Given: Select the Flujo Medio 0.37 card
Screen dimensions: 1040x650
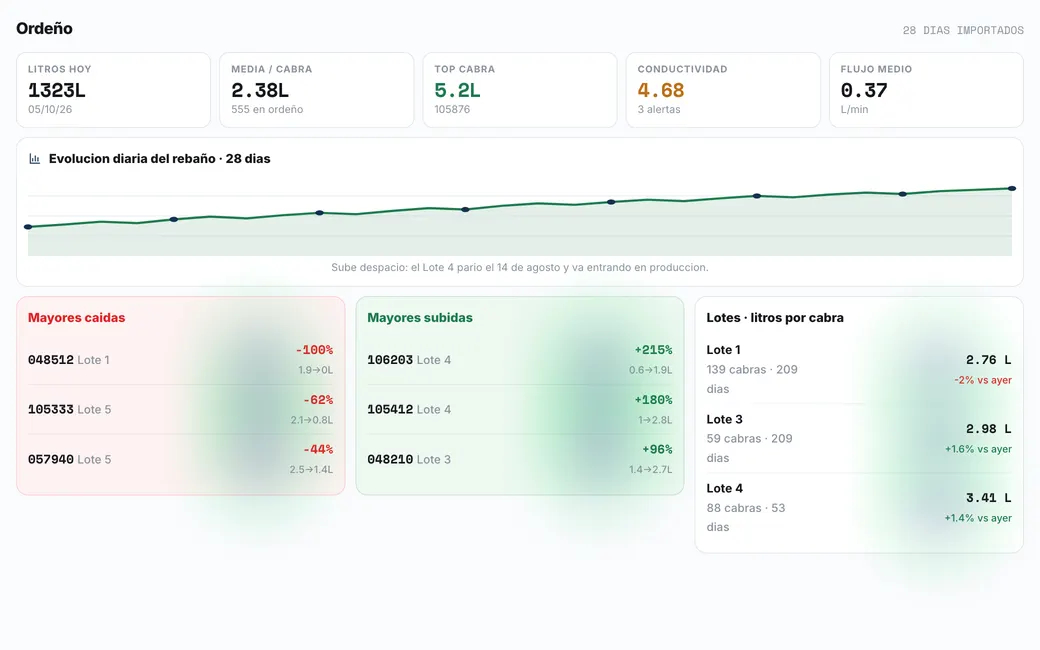Looking at the screenshot, I should point(926,90).
